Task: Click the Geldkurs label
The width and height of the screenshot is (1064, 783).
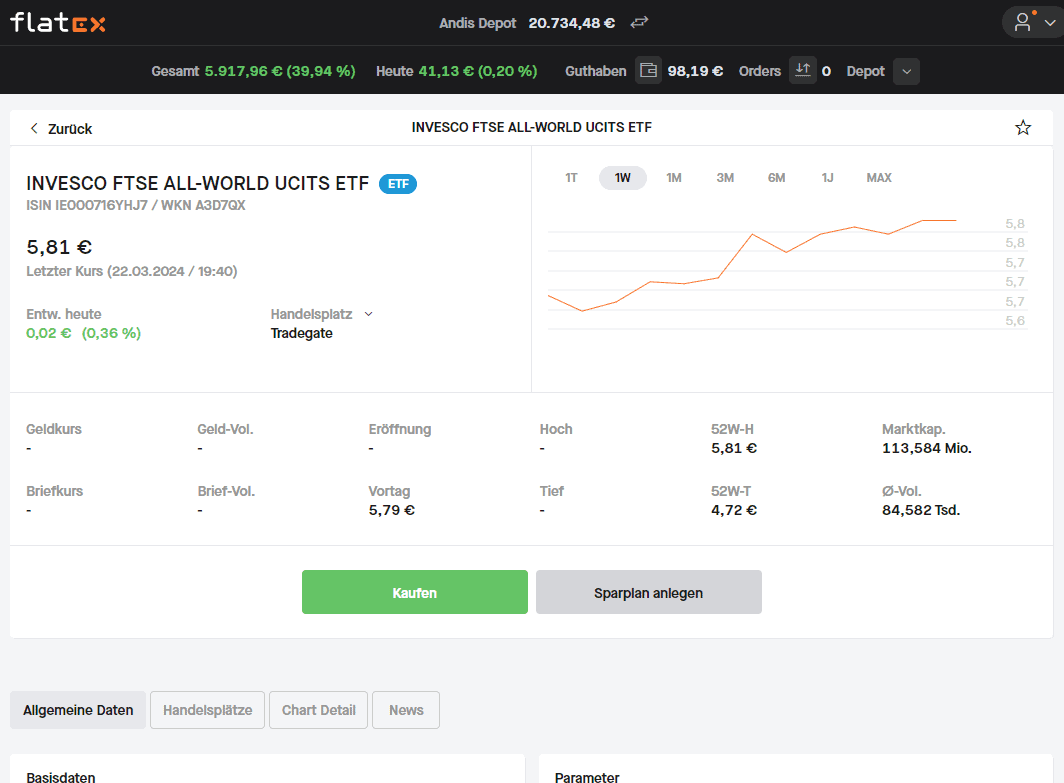Action: coord(54,429)
